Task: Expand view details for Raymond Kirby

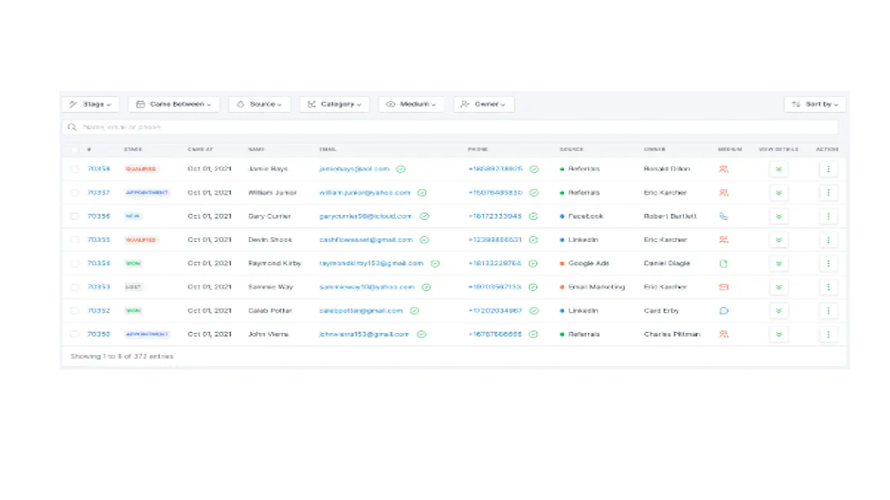Action: (779, 263)
